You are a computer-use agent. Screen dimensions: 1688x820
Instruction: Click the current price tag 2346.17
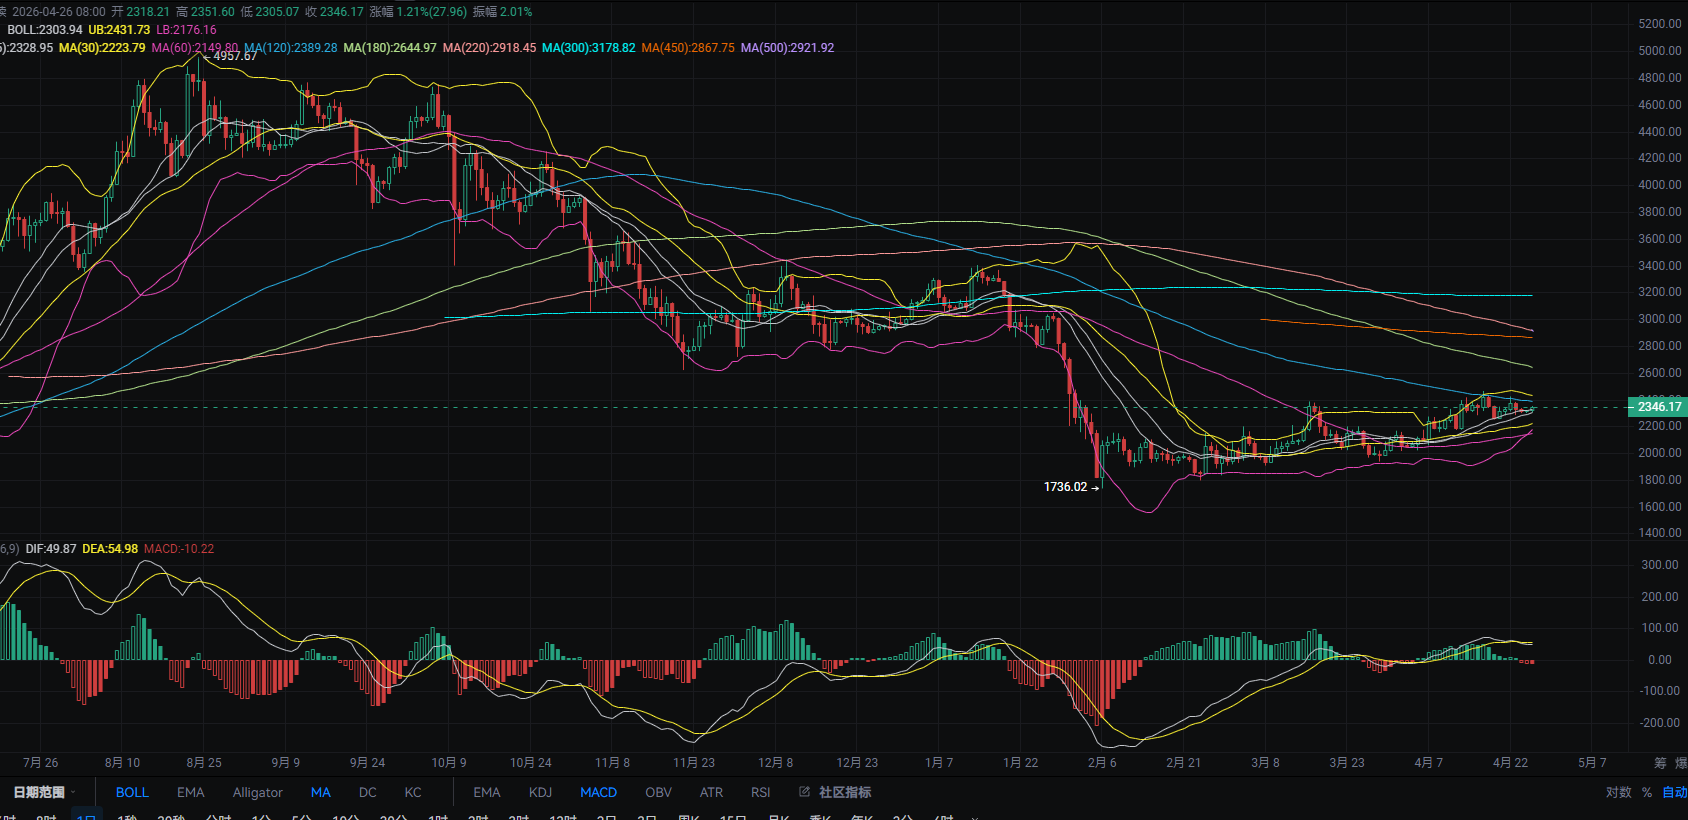point(1658,407)
